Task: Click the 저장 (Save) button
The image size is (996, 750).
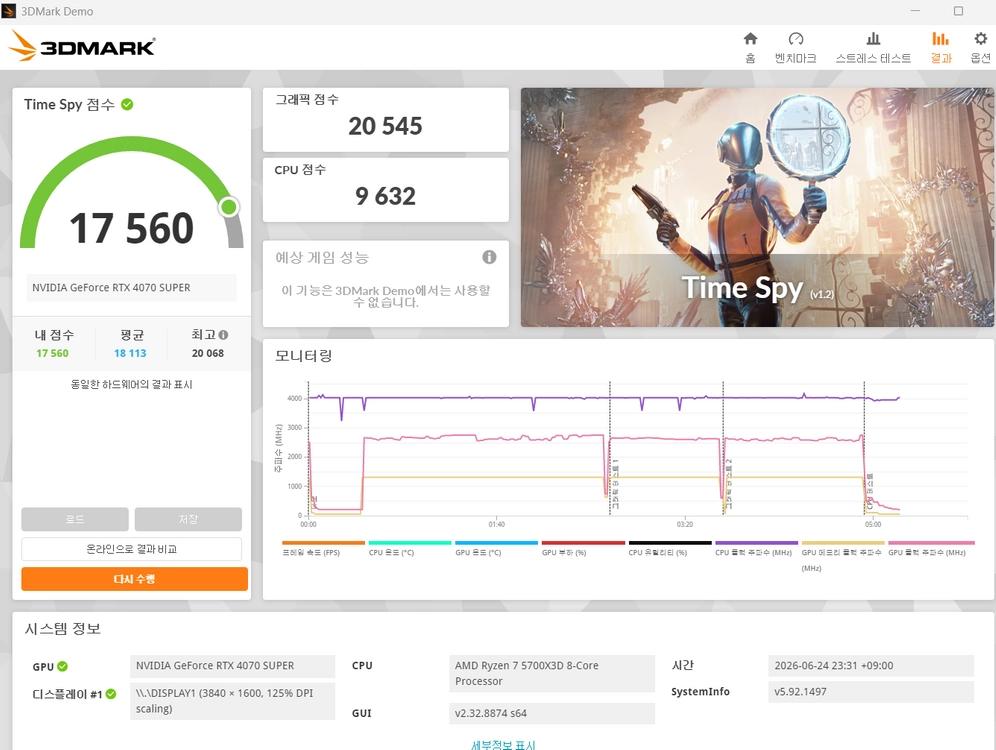Action: 188,519
